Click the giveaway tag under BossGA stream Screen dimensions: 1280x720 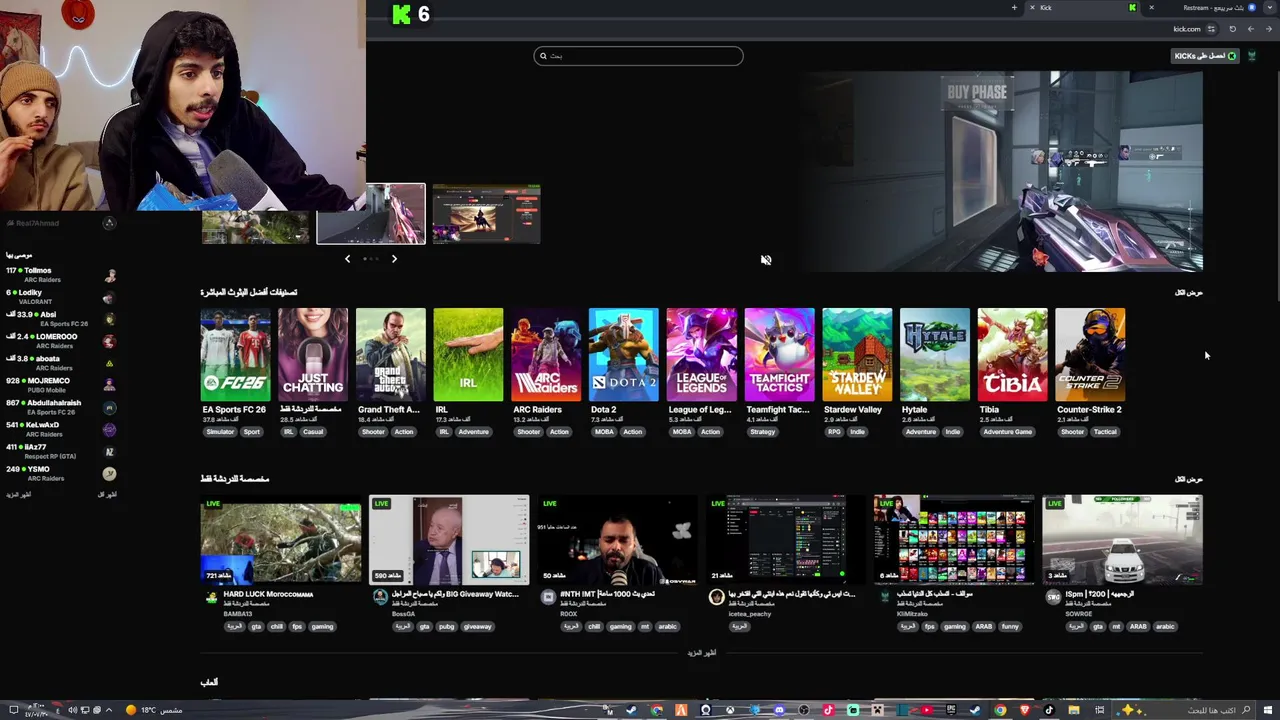[x=477, y=627]
